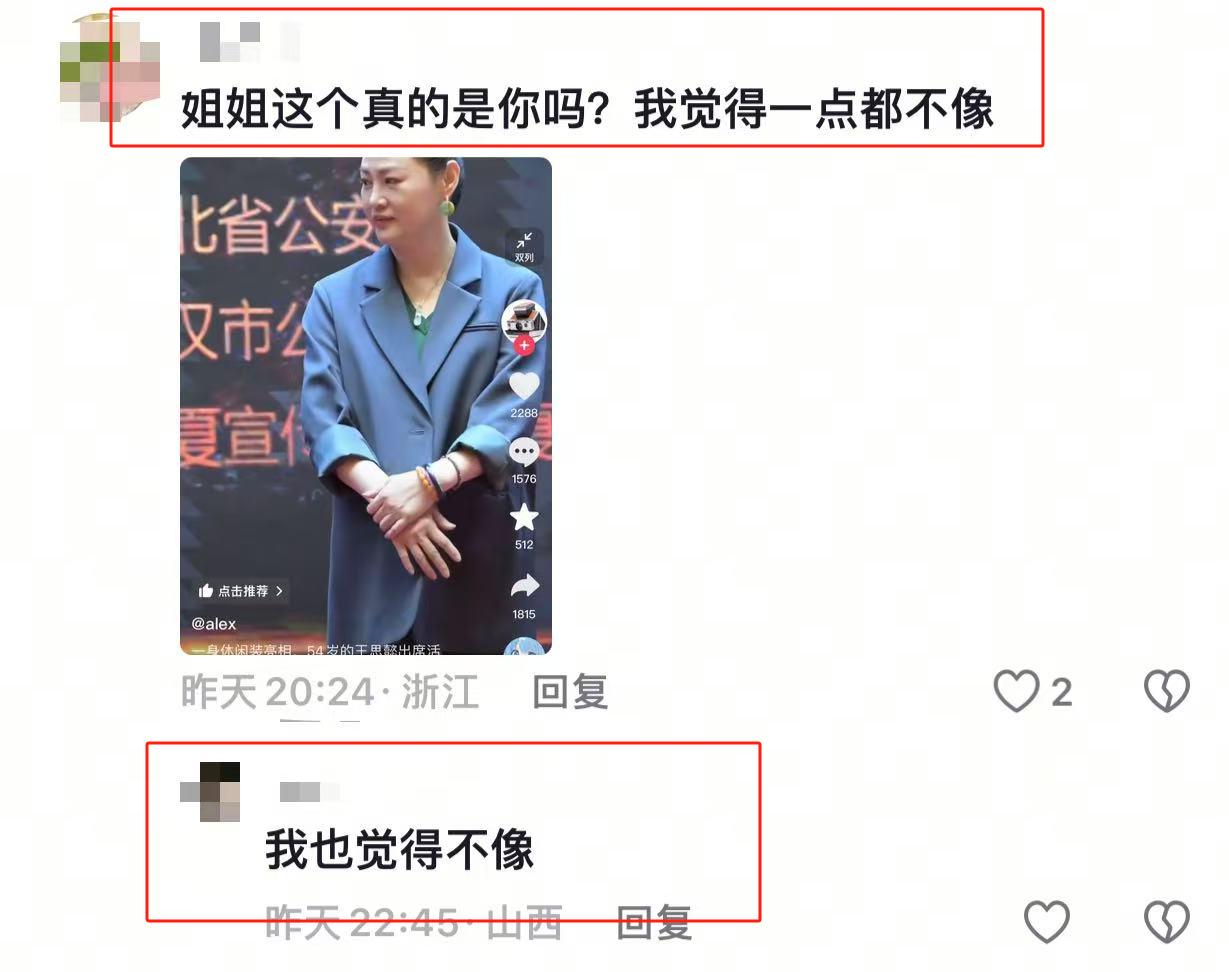1229x972 pixels.
Task: Select reply text 我也觉得不像
Action: point(400,851)
